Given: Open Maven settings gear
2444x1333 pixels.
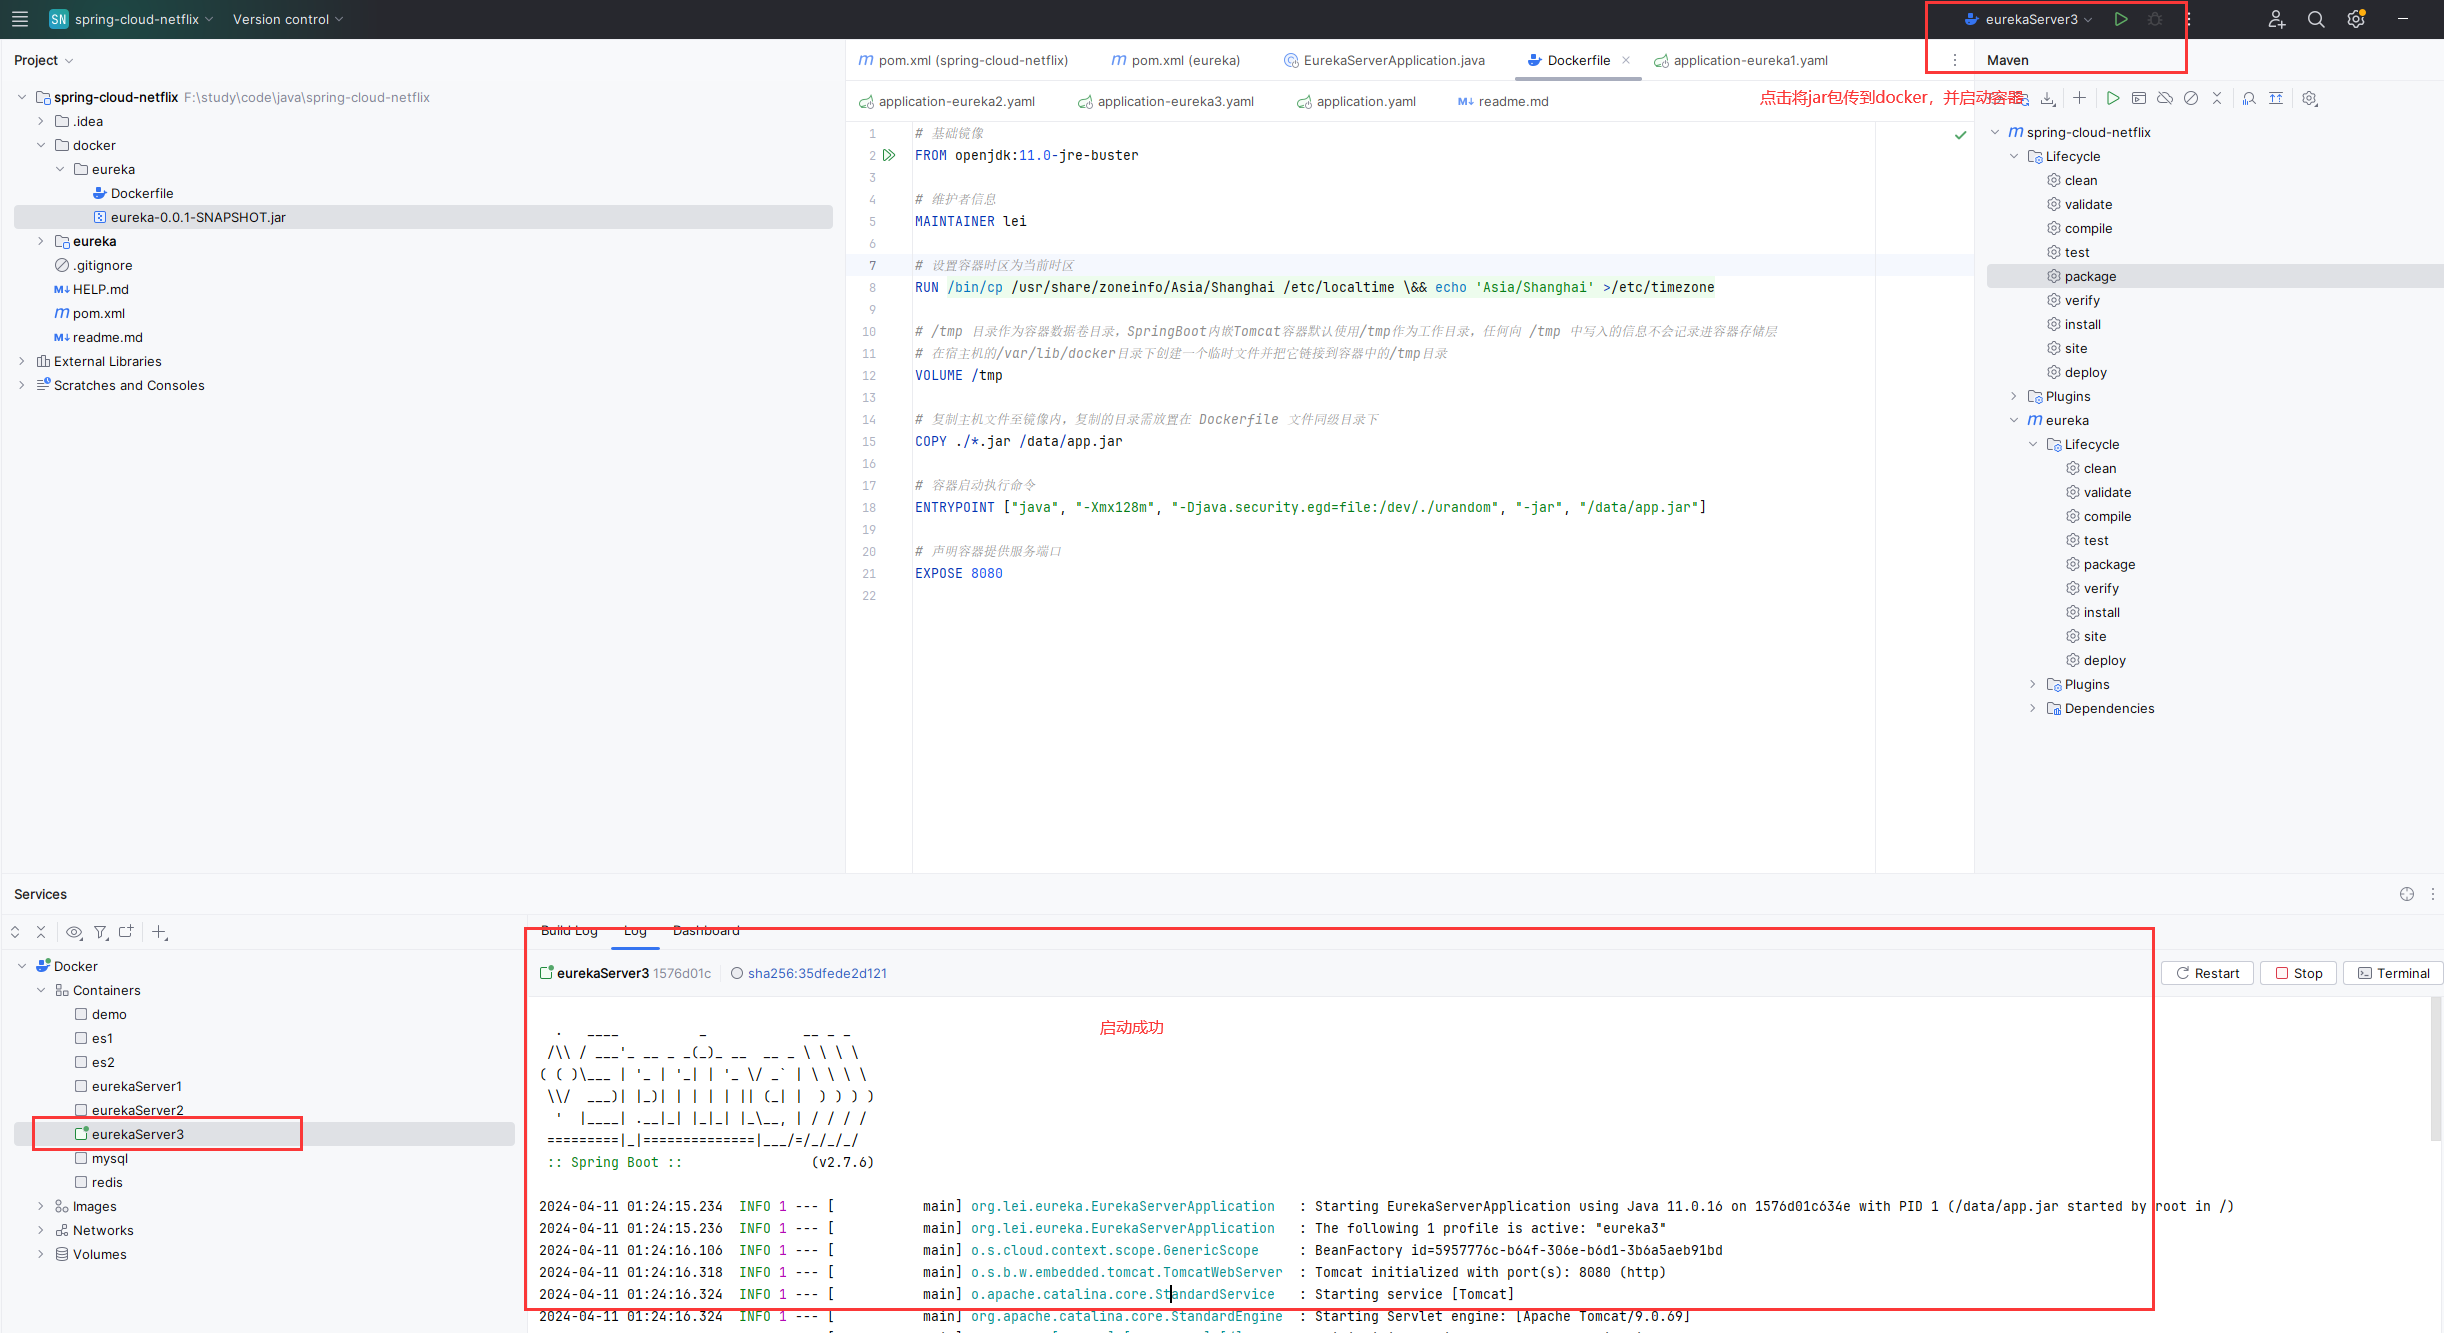Looking at the screenshot, I should [2310, 98].
